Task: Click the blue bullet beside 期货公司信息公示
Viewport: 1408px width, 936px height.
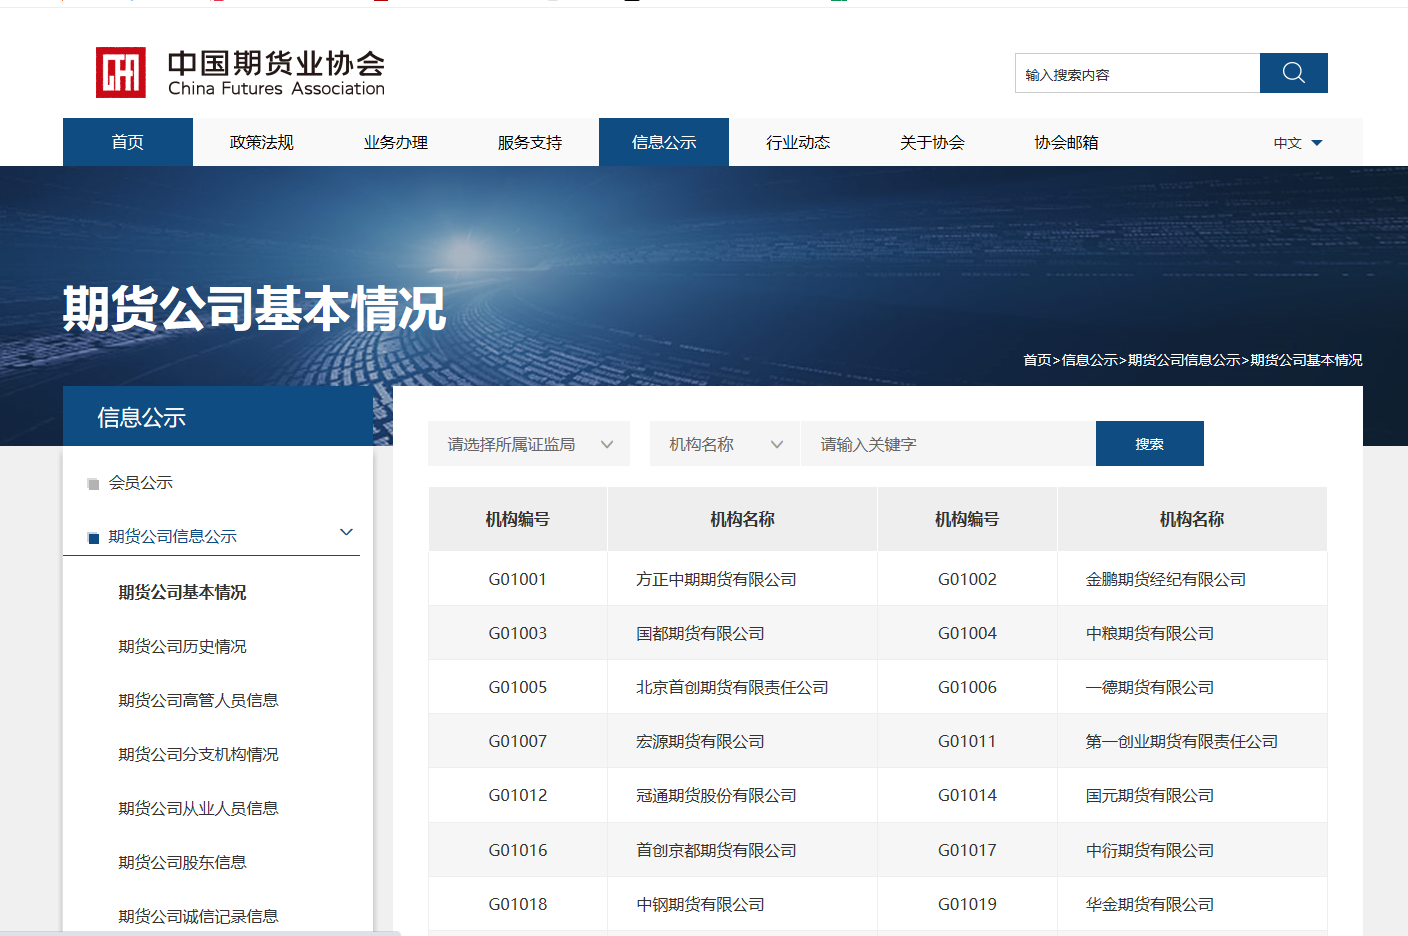Action: click(x=93, y=538)
